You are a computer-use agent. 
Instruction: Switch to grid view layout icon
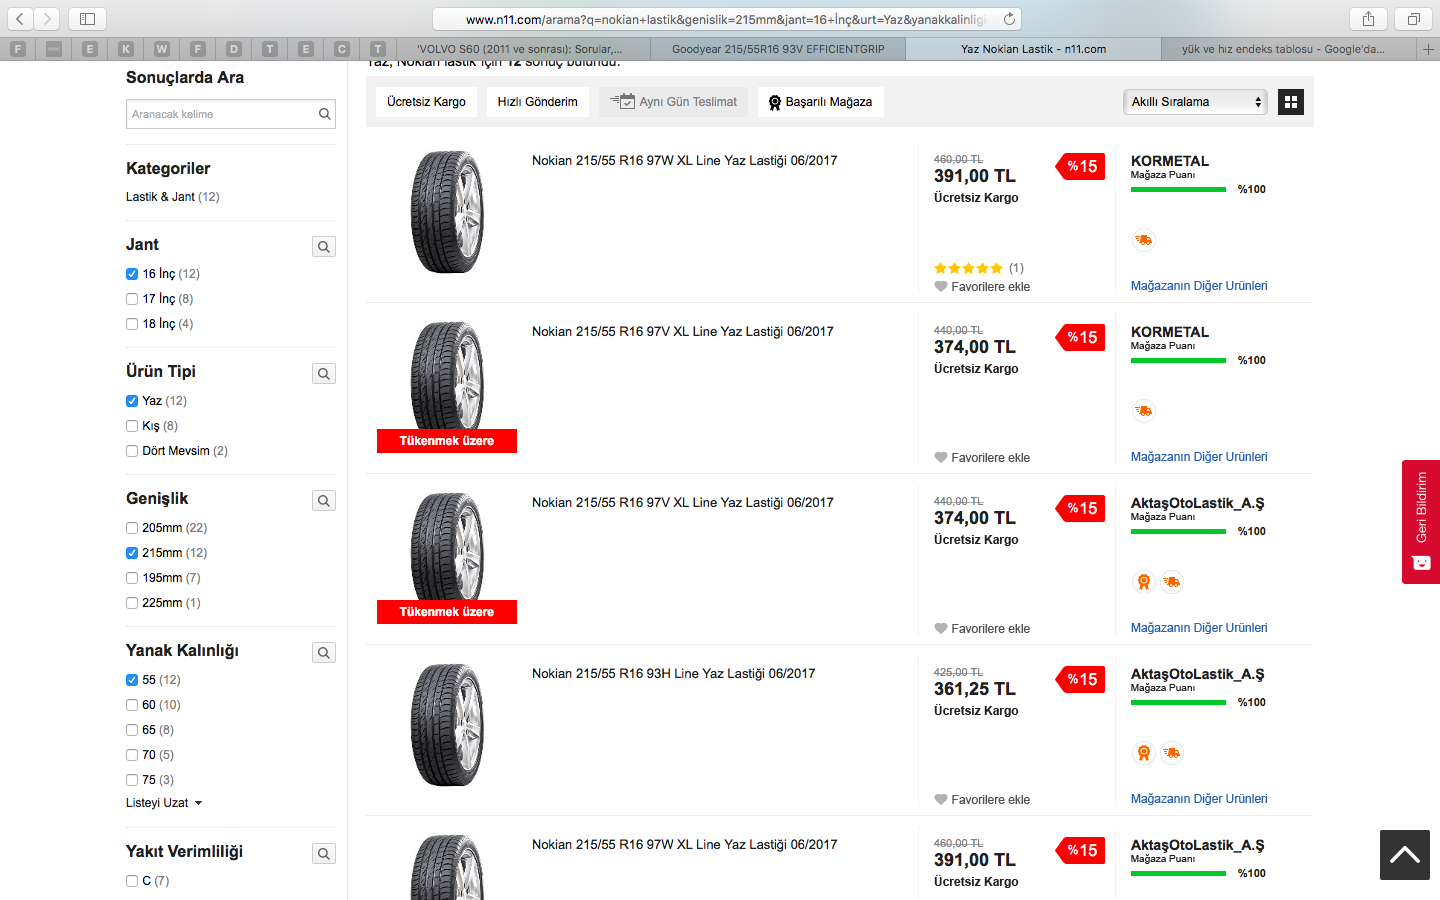(1291, 102)
